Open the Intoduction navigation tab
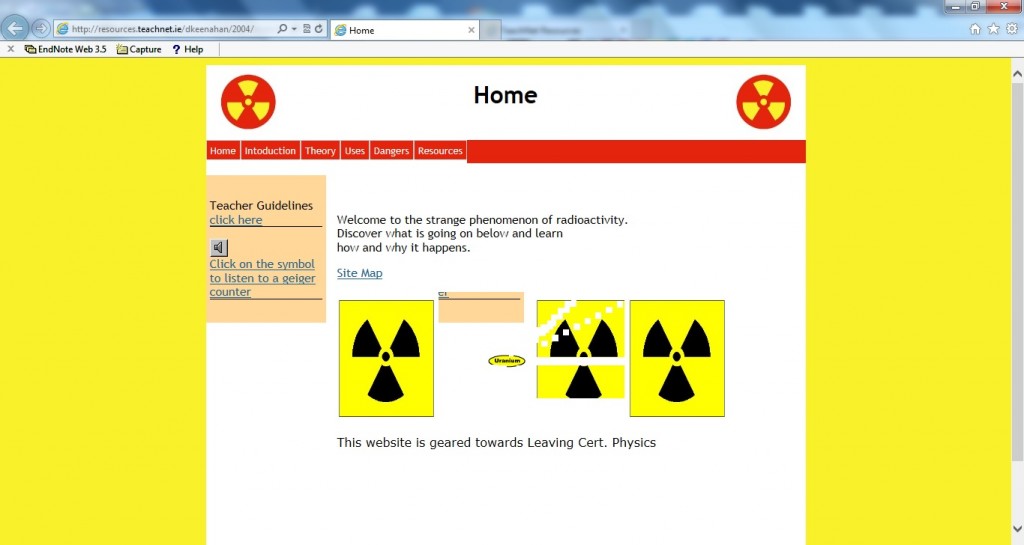The width and height of the screenshot is (1024, 545). click(270, 151)
